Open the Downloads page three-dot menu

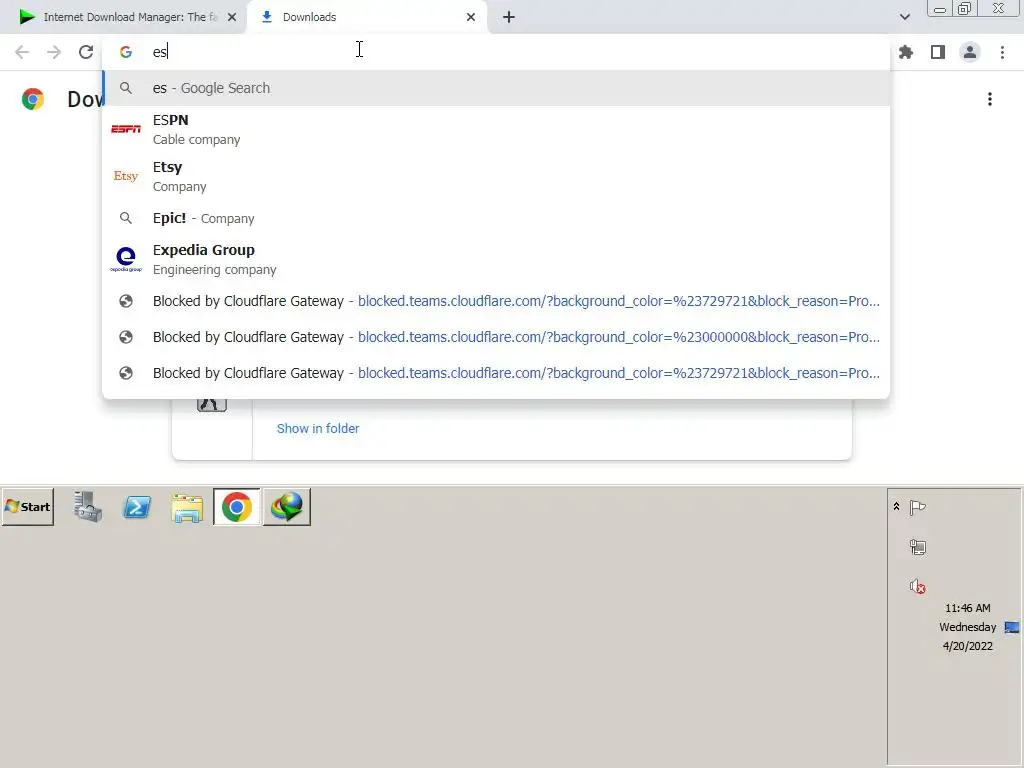point(990,99)
